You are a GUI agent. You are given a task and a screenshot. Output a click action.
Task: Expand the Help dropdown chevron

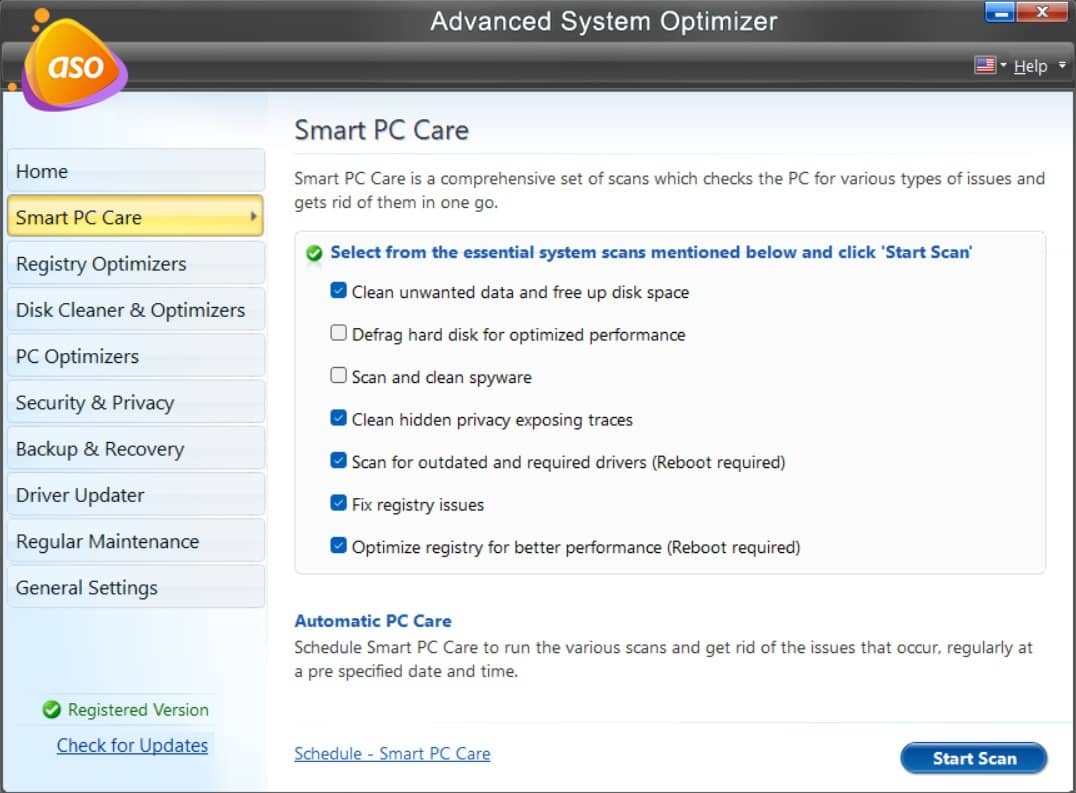(1062, 65)
